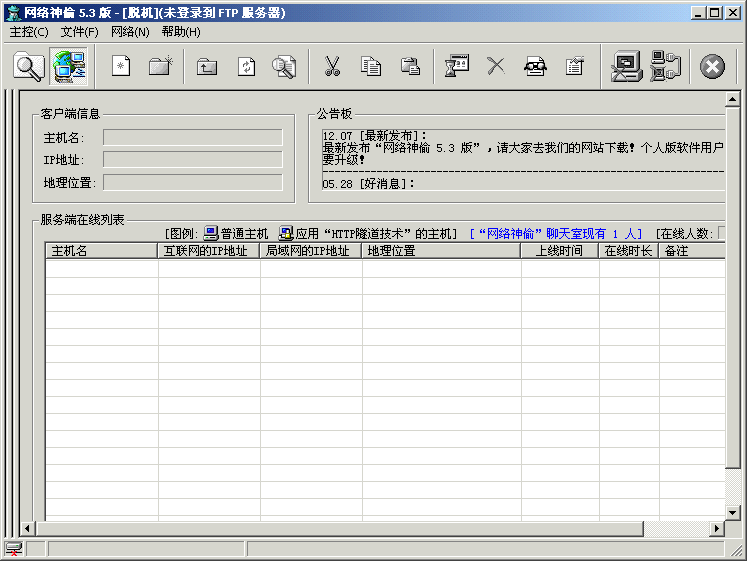Open the 帮助(H) menu

(181, 32)
